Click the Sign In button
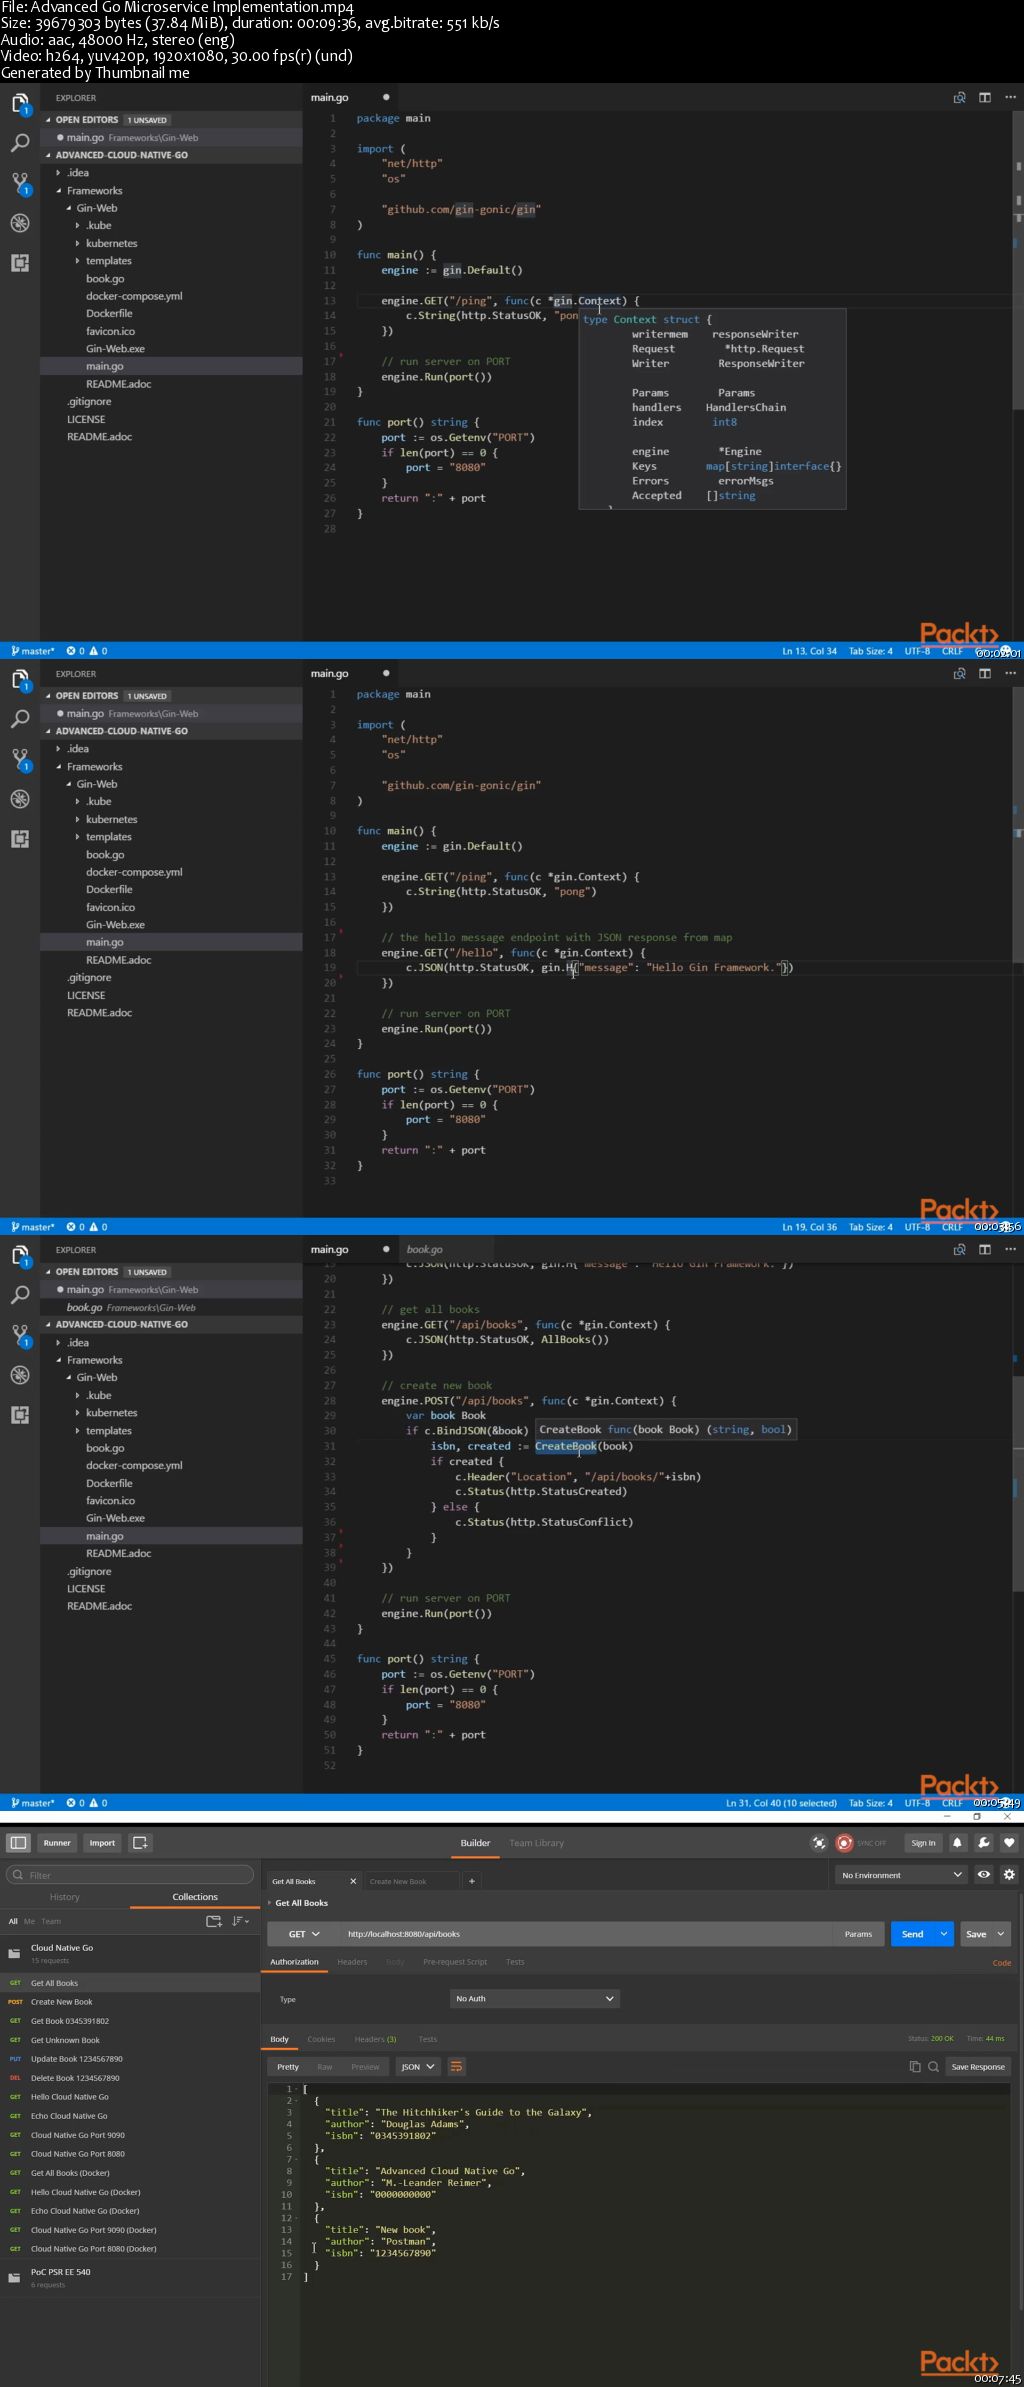Viewport: 1024px width, 2387px height. [x=923, y=1843]
